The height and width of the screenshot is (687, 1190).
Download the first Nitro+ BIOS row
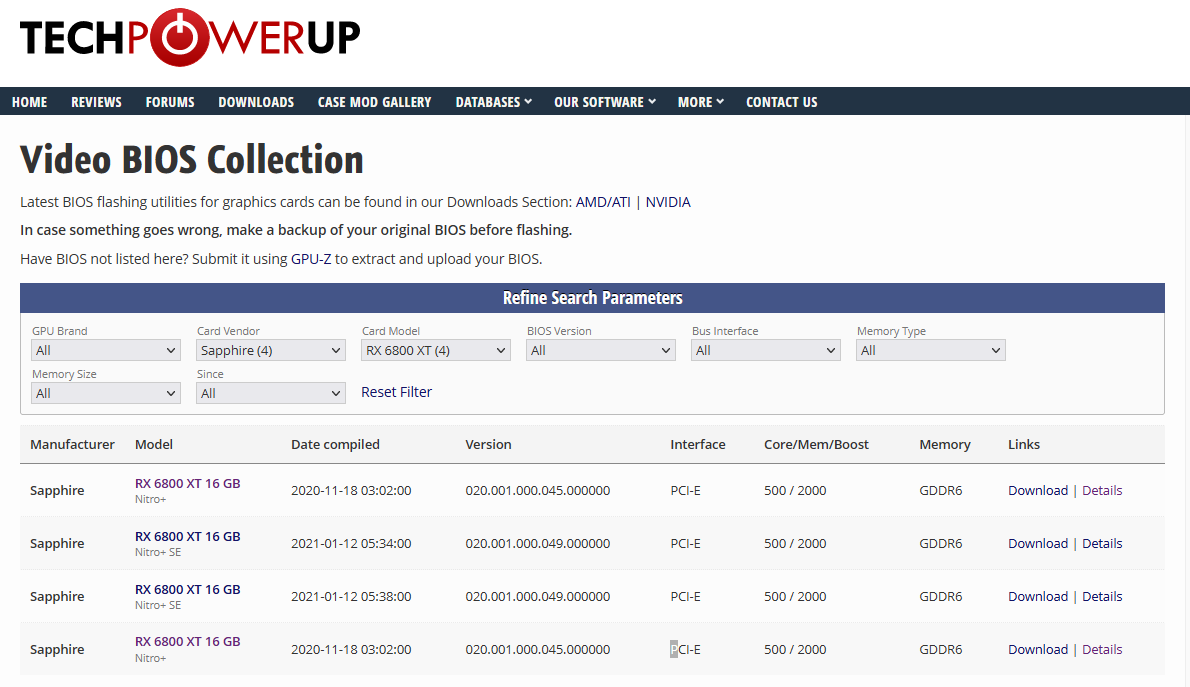[x=1037, y=490]
